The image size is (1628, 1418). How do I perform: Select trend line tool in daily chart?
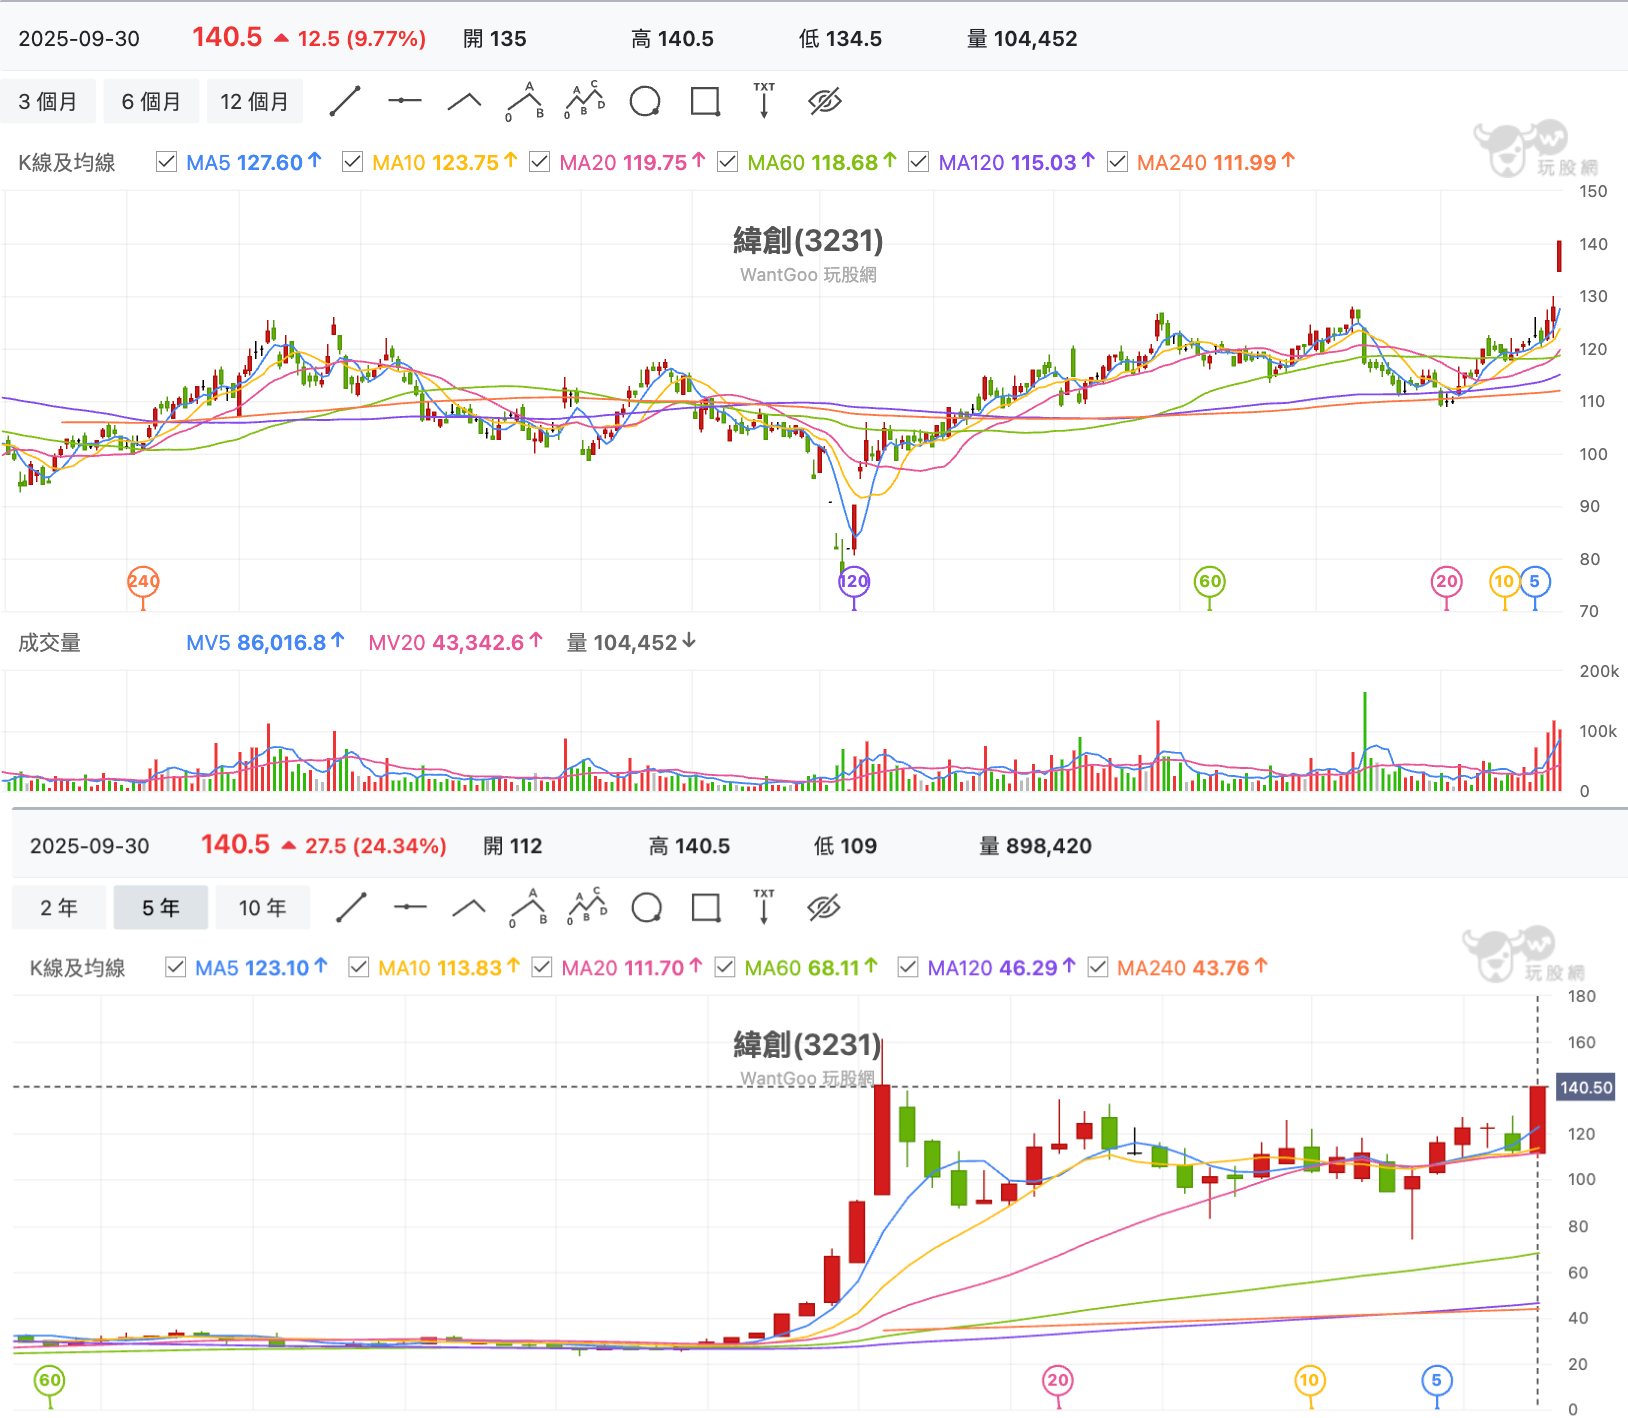(x=345, y=101)
